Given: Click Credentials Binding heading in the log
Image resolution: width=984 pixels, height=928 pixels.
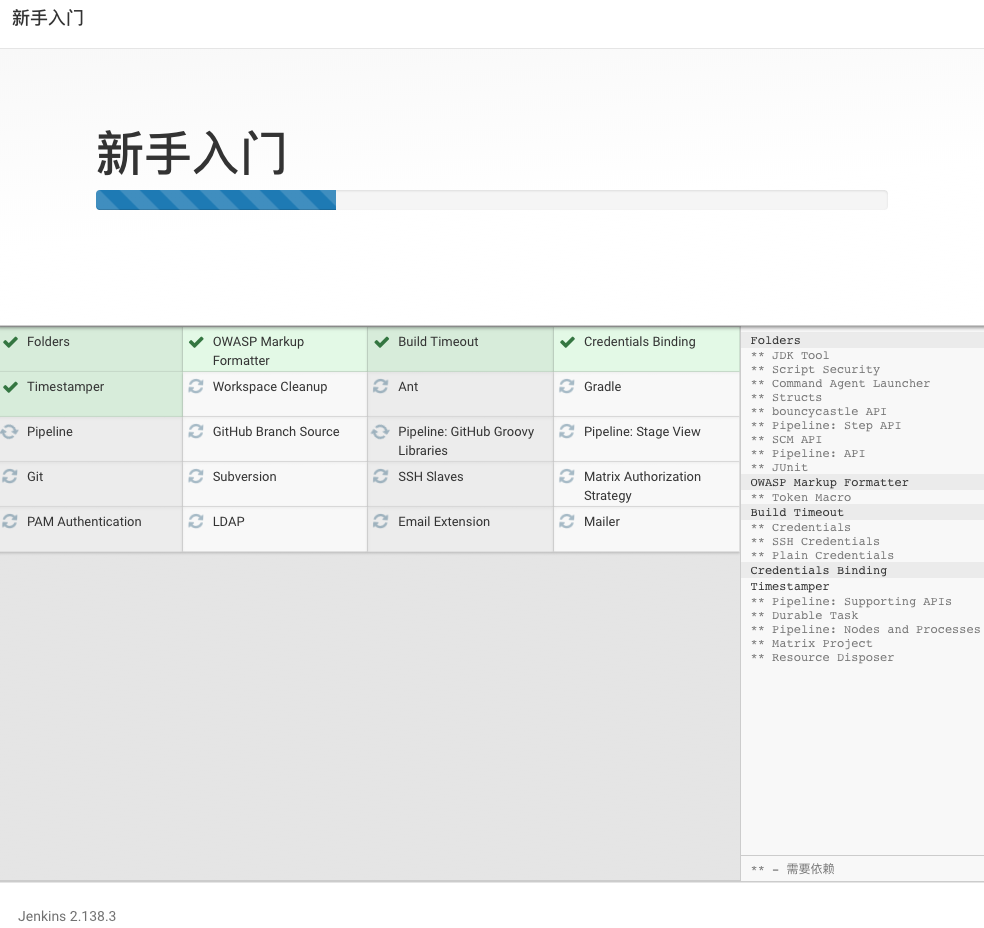Looking at the screenshot, I should point(819,570).
